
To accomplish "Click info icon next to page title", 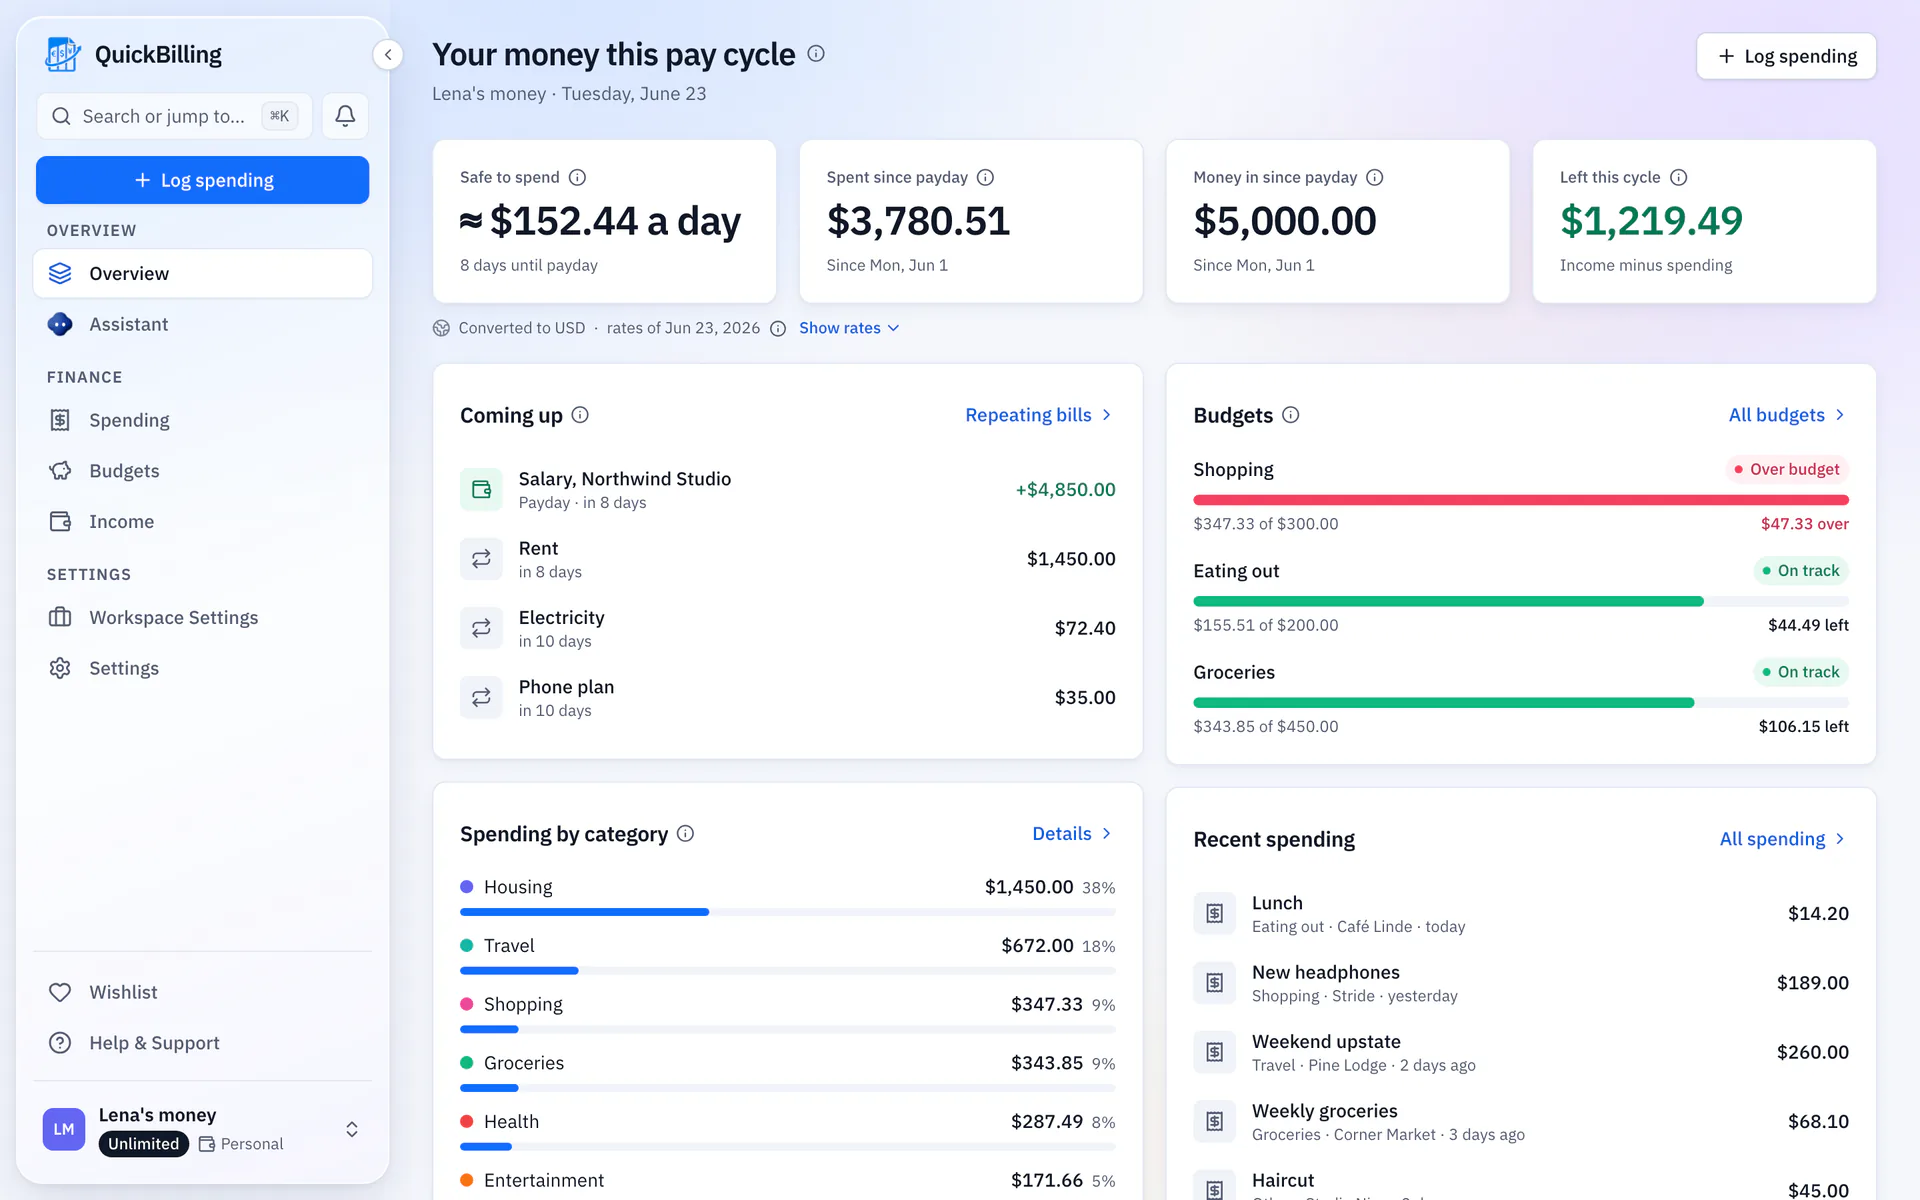I will pyautogui.click(x=816, y=54).
